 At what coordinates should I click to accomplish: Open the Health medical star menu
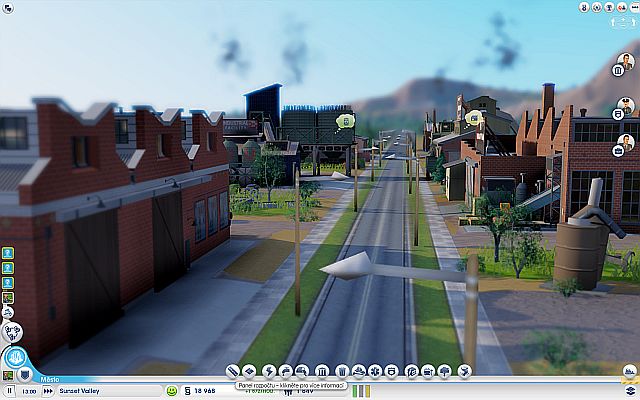(375, 371)
